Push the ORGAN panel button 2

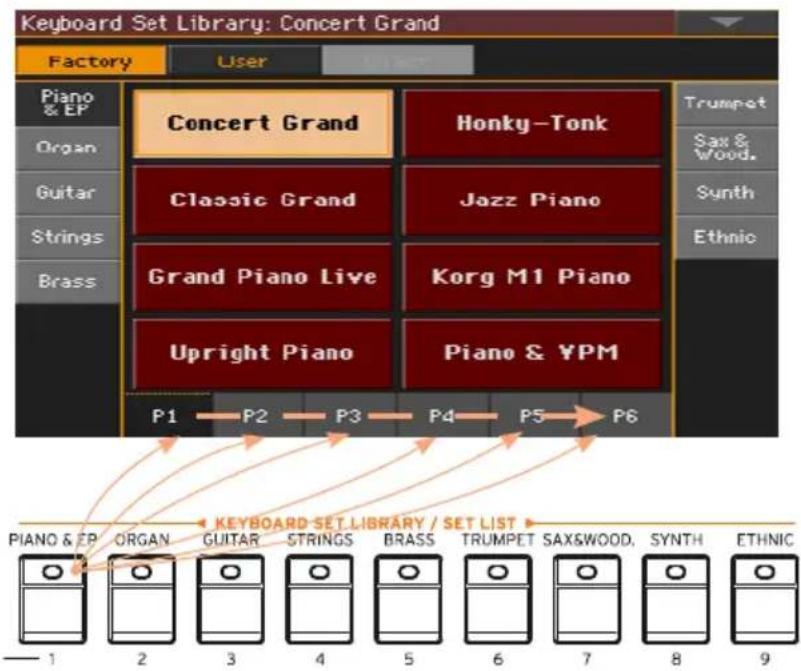click(x=142, y=599)
